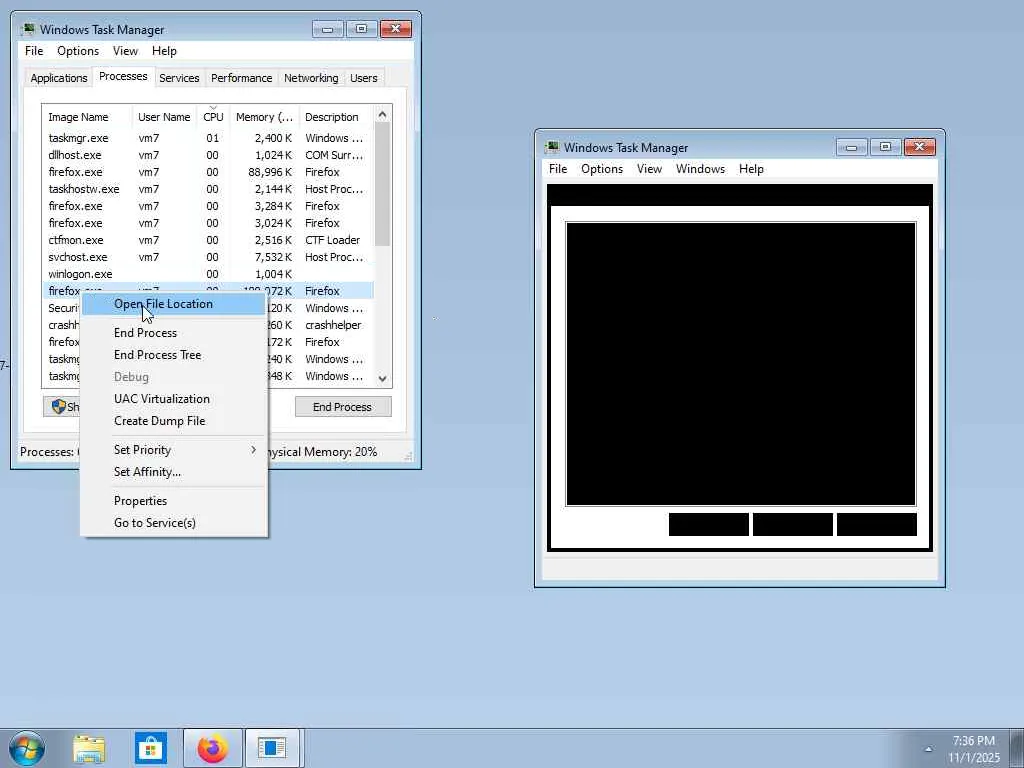The height and width of the screenshot is (768, 1024).
Task: Open View menu in right Task Manager
Action: [x=649, y=168]
